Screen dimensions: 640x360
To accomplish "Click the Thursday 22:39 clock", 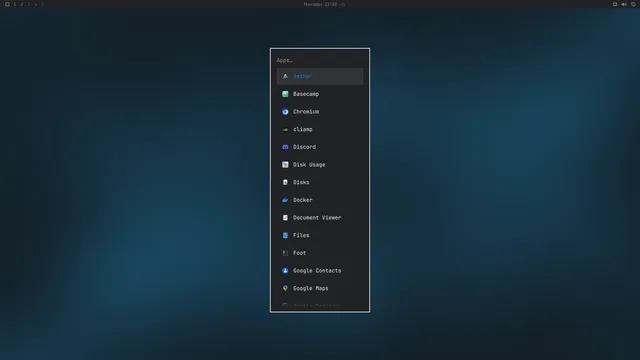I will coord(320,4).
